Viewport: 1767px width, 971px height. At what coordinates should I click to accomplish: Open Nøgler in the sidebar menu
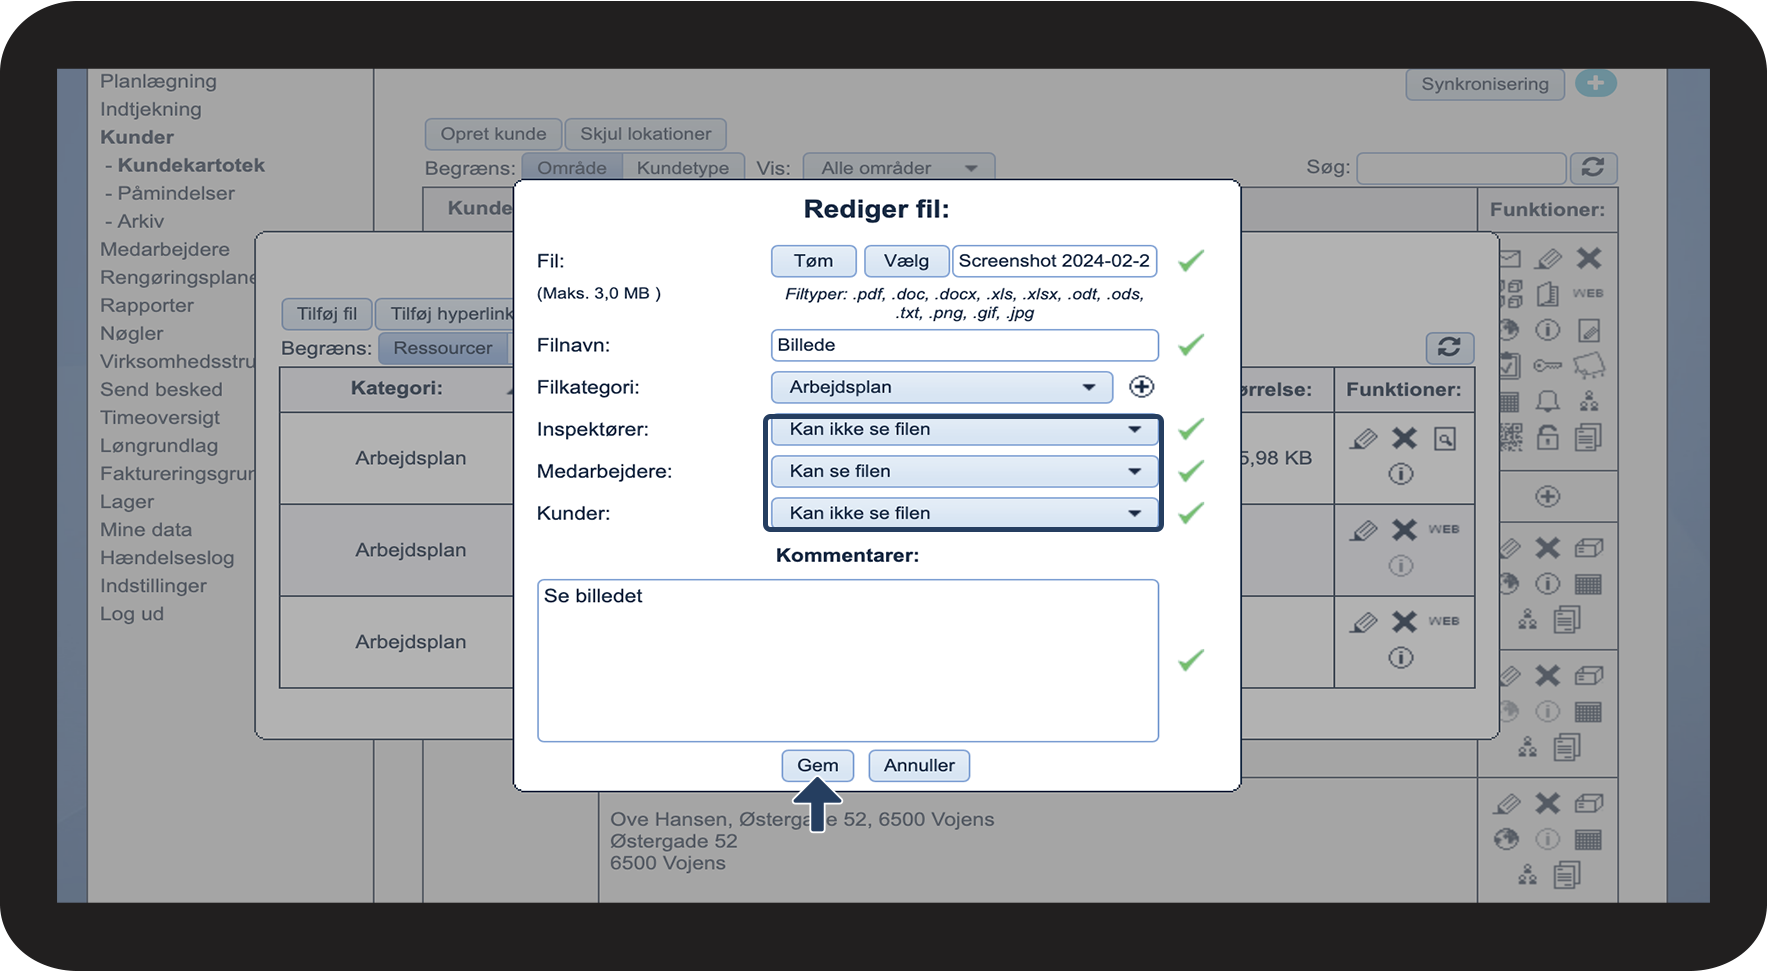[132, 333]
